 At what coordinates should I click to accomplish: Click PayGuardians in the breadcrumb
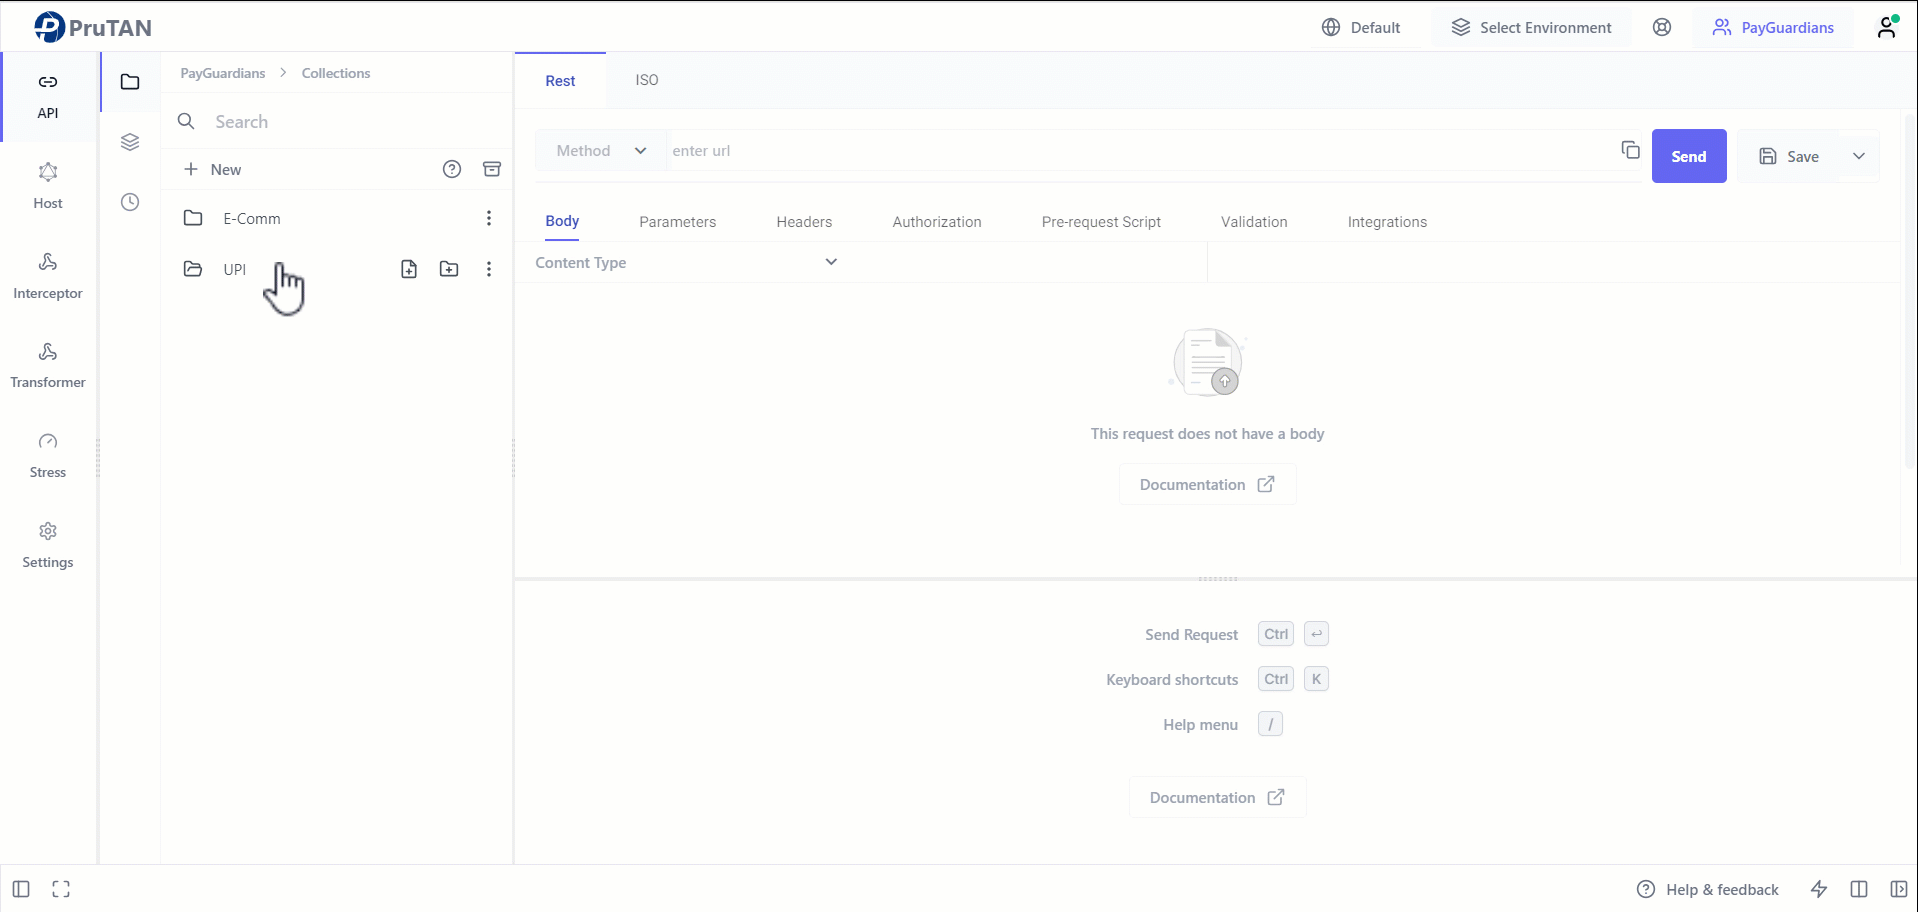(223, 73)
